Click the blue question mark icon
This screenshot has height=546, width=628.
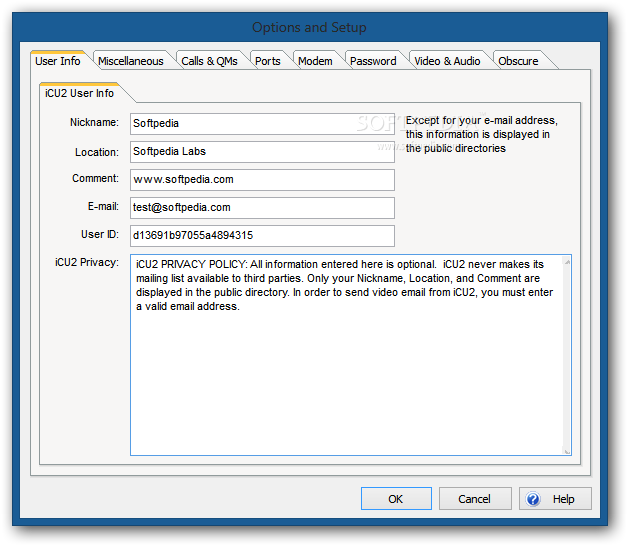click(x=533, y=499)
